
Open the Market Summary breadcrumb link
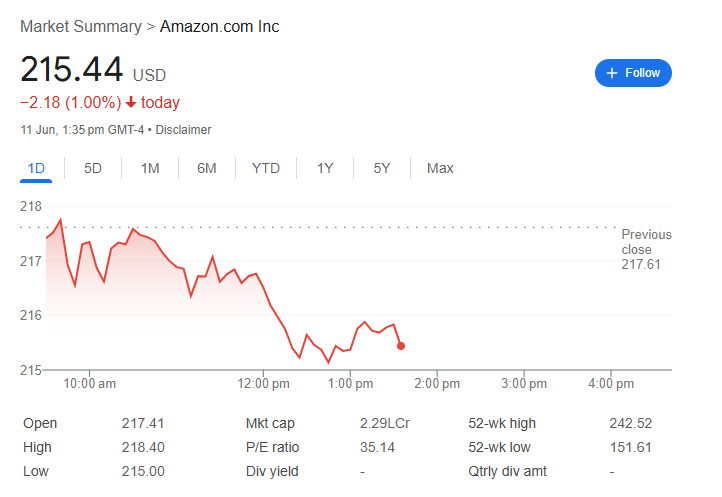click(x=81, y=26)
